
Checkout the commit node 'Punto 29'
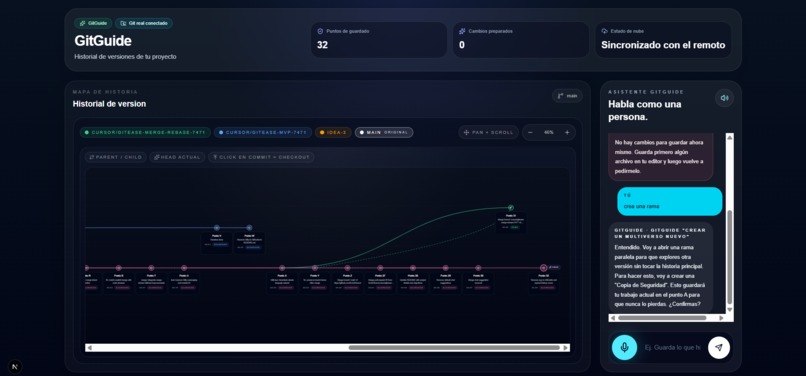[x=445, y=267]
